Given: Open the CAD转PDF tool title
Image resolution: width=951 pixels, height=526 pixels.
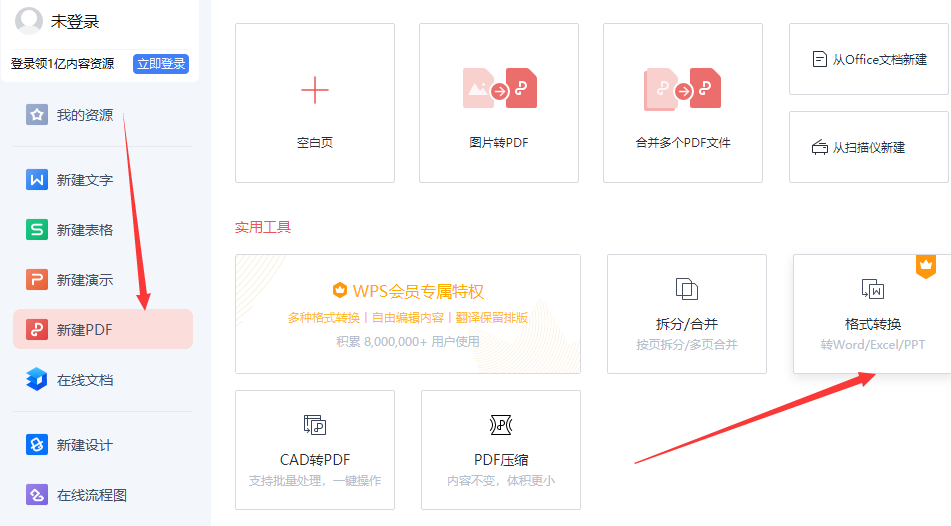Looking at the screenshot, I should (x=315, y=460).
